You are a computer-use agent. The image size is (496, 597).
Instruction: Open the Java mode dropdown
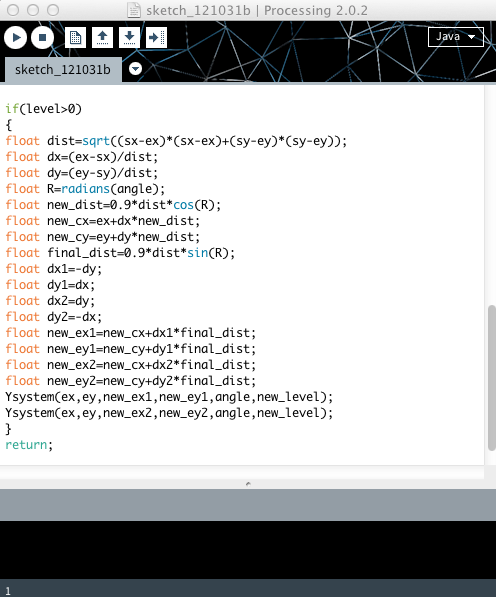[x=456, y=37]
